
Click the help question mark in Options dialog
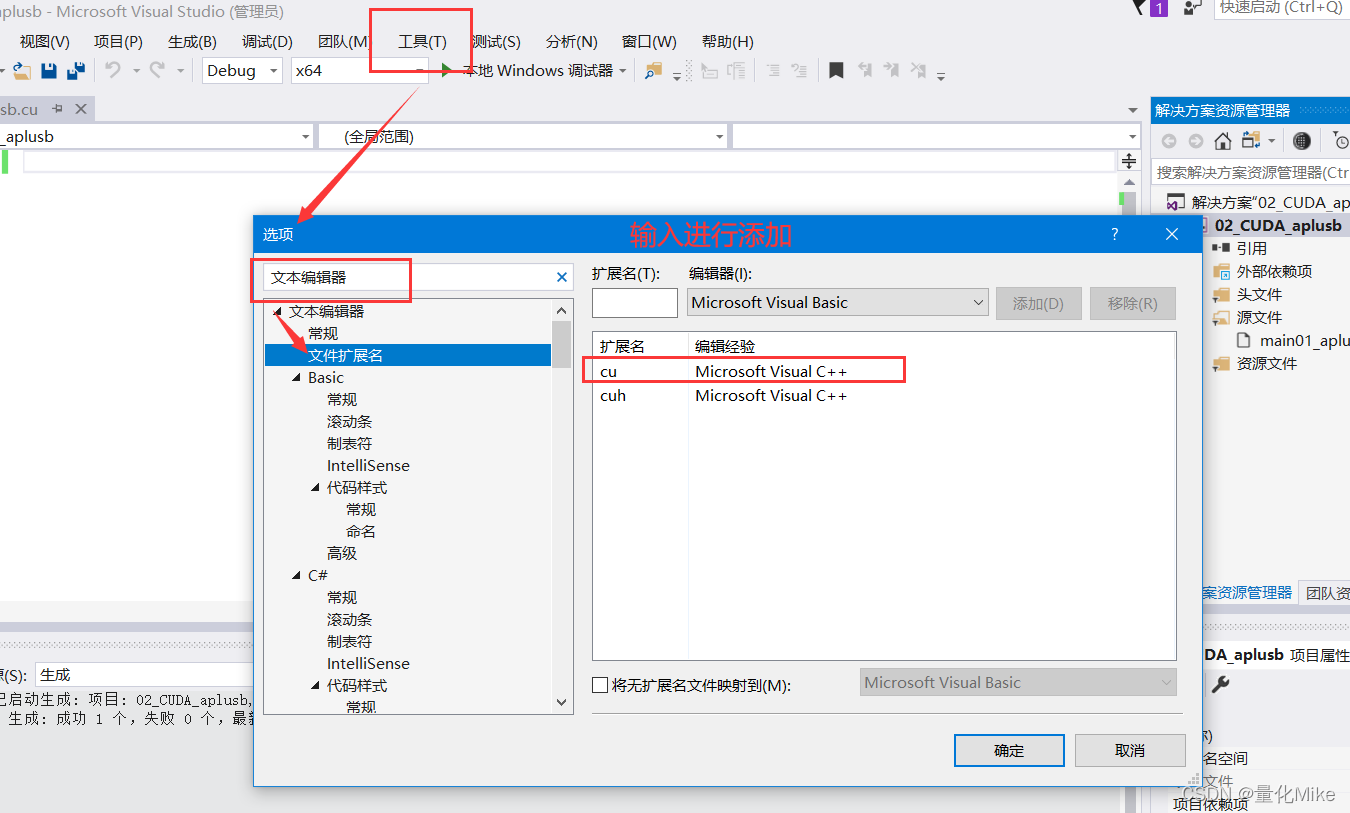coord(1115,234)
